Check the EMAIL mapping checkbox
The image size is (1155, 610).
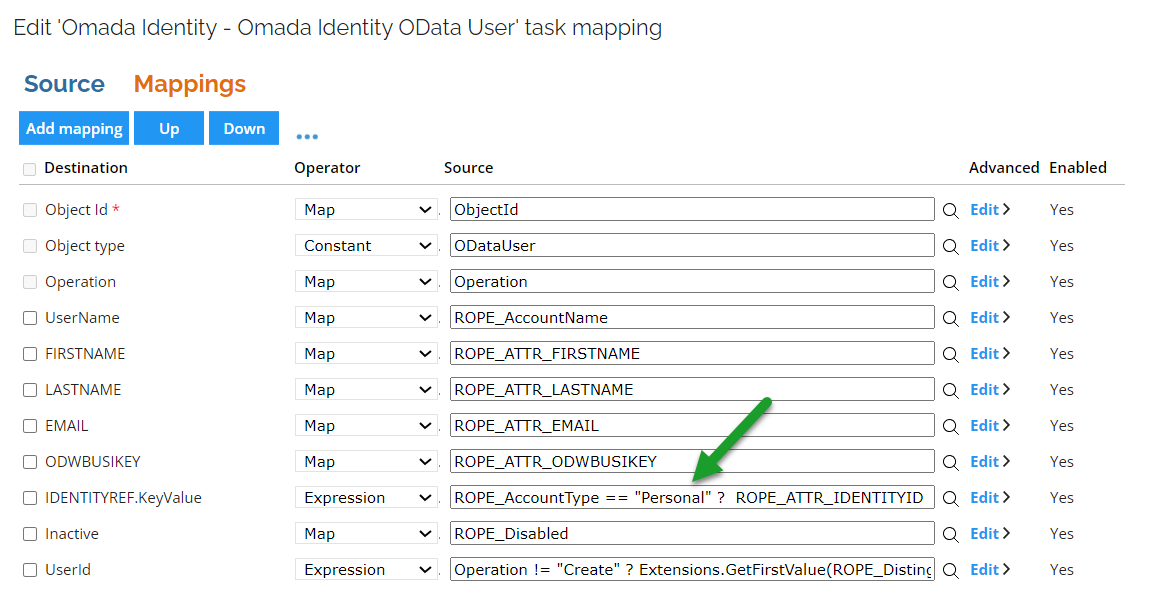tap(29, 426)
